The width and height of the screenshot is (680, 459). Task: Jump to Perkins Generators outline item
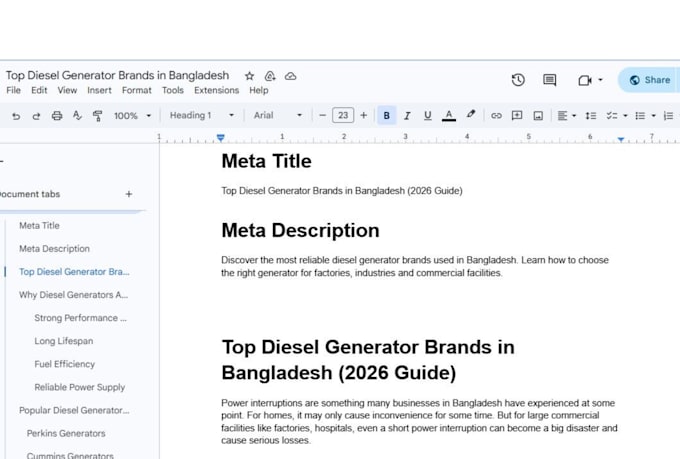pos(66,433)
